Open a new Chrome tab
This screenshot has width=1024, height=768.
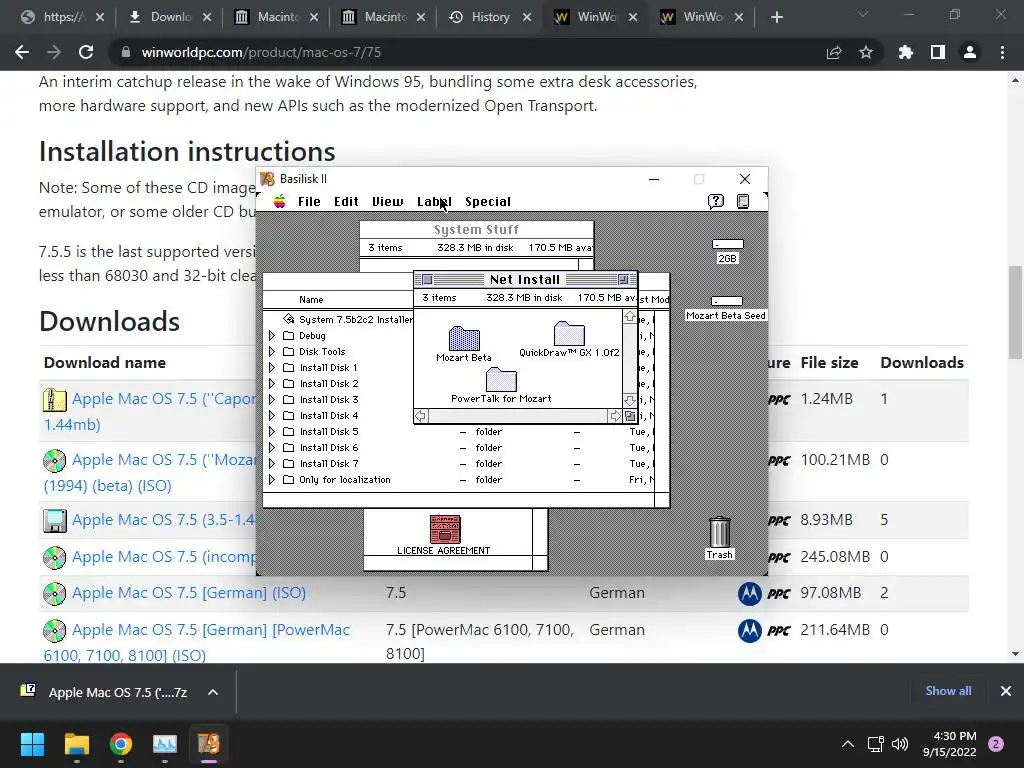point(776,17)
